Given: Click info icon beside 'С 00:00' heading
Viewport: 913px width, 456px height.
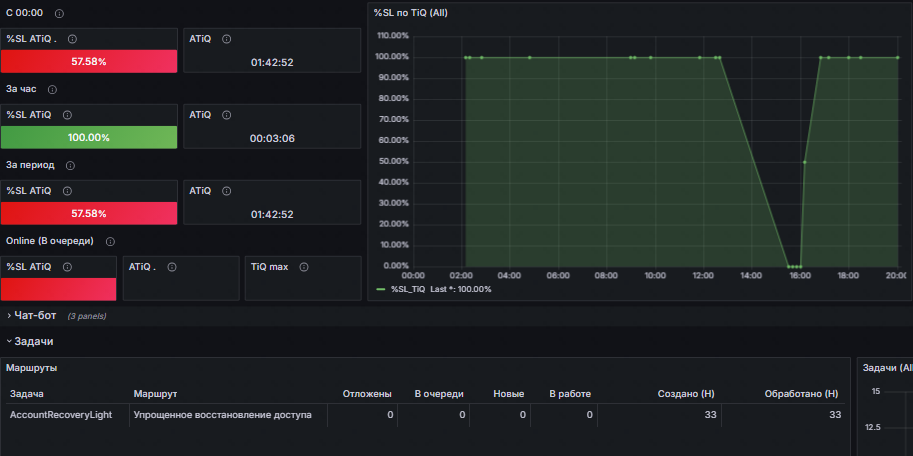Looking at the screenshot, I should click(x=59, y=14).
